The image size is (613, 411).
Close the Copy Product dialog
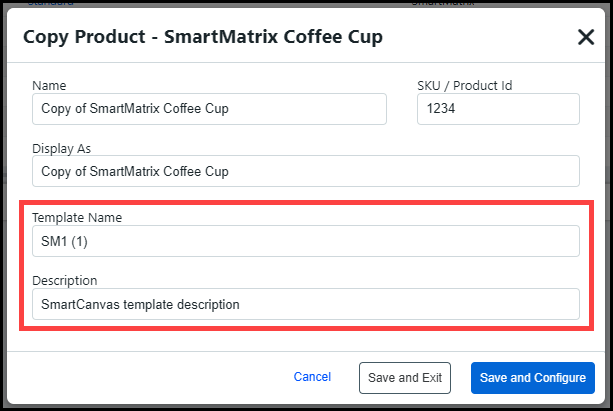click(x=586, y=38)
